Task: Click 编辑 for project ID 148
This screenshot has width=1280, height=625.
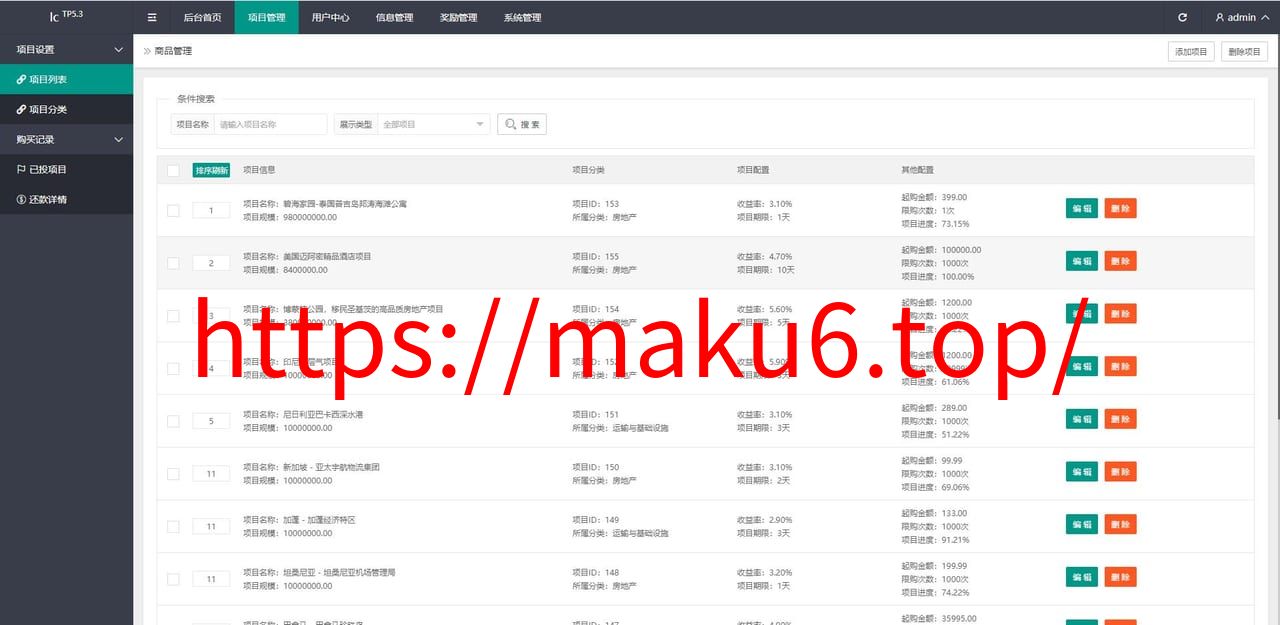Action: coord(1082,577)
